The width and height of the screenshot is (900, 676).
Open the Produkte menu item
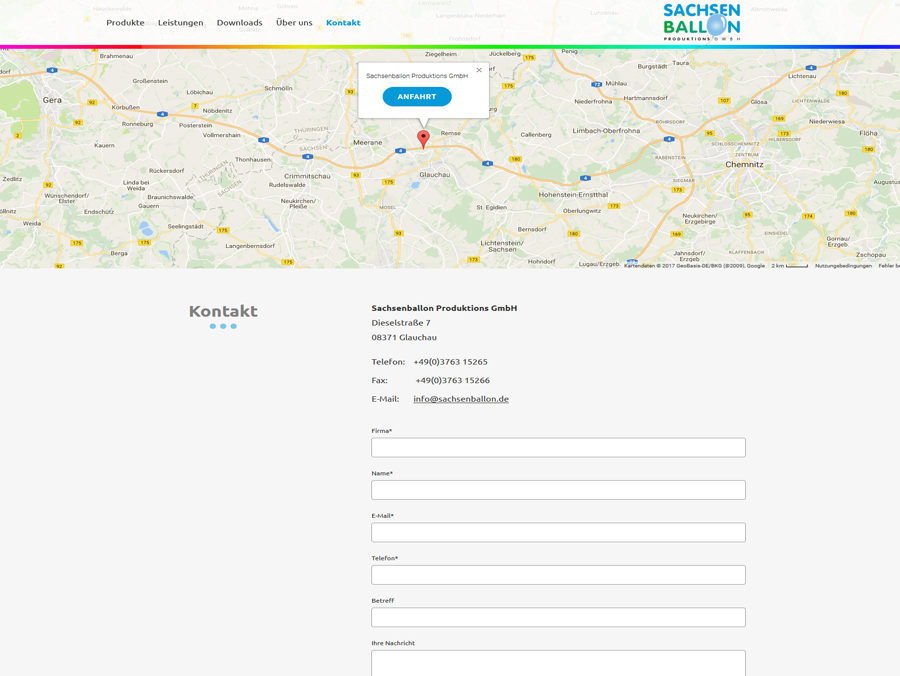pos(125,22)
